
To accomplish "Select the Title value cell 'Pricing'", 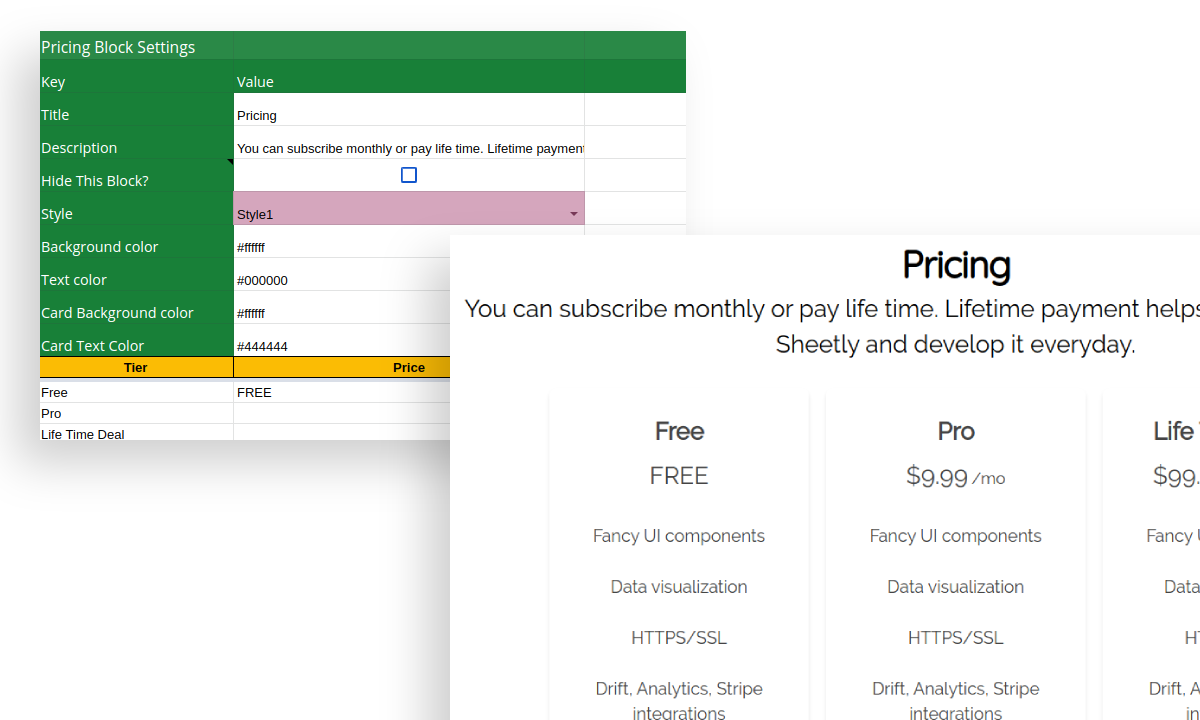I will 409,110.
